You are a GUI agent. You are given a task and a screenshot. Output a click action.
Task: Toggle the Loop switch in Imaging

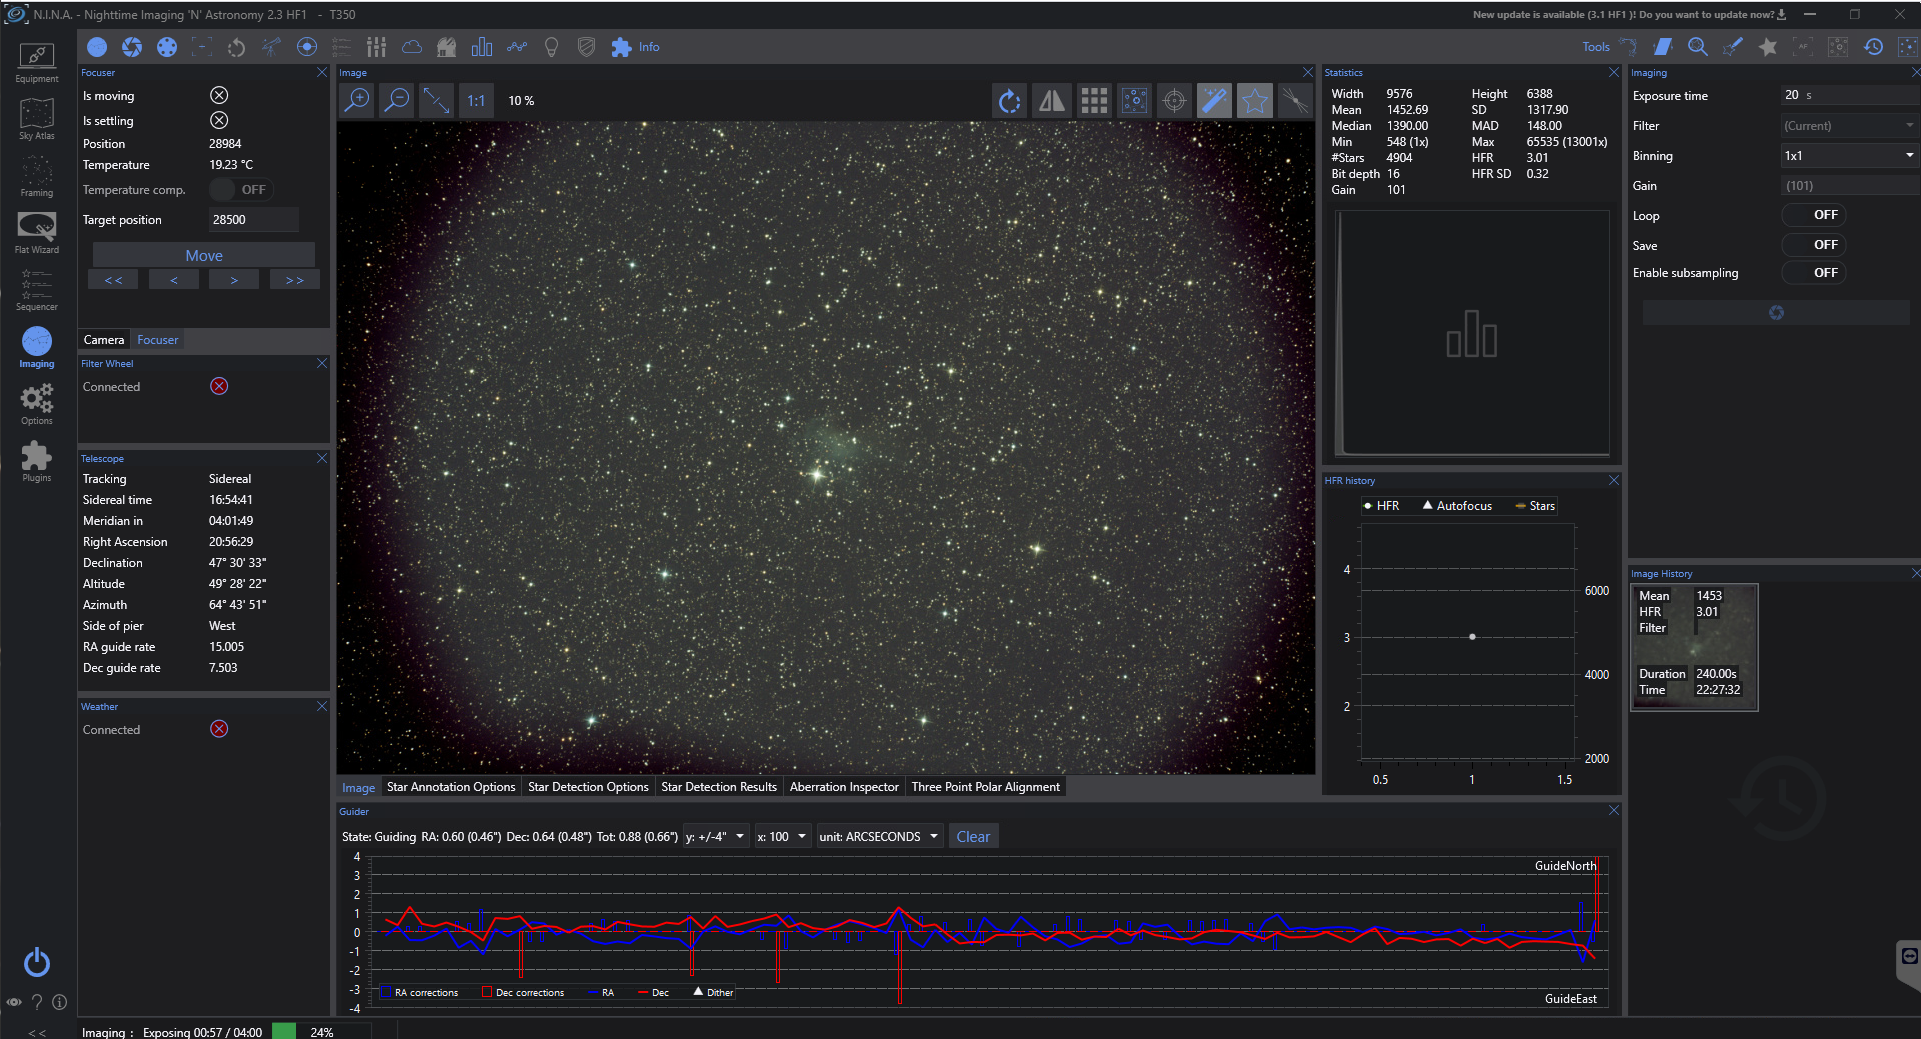pos(1812,215)
